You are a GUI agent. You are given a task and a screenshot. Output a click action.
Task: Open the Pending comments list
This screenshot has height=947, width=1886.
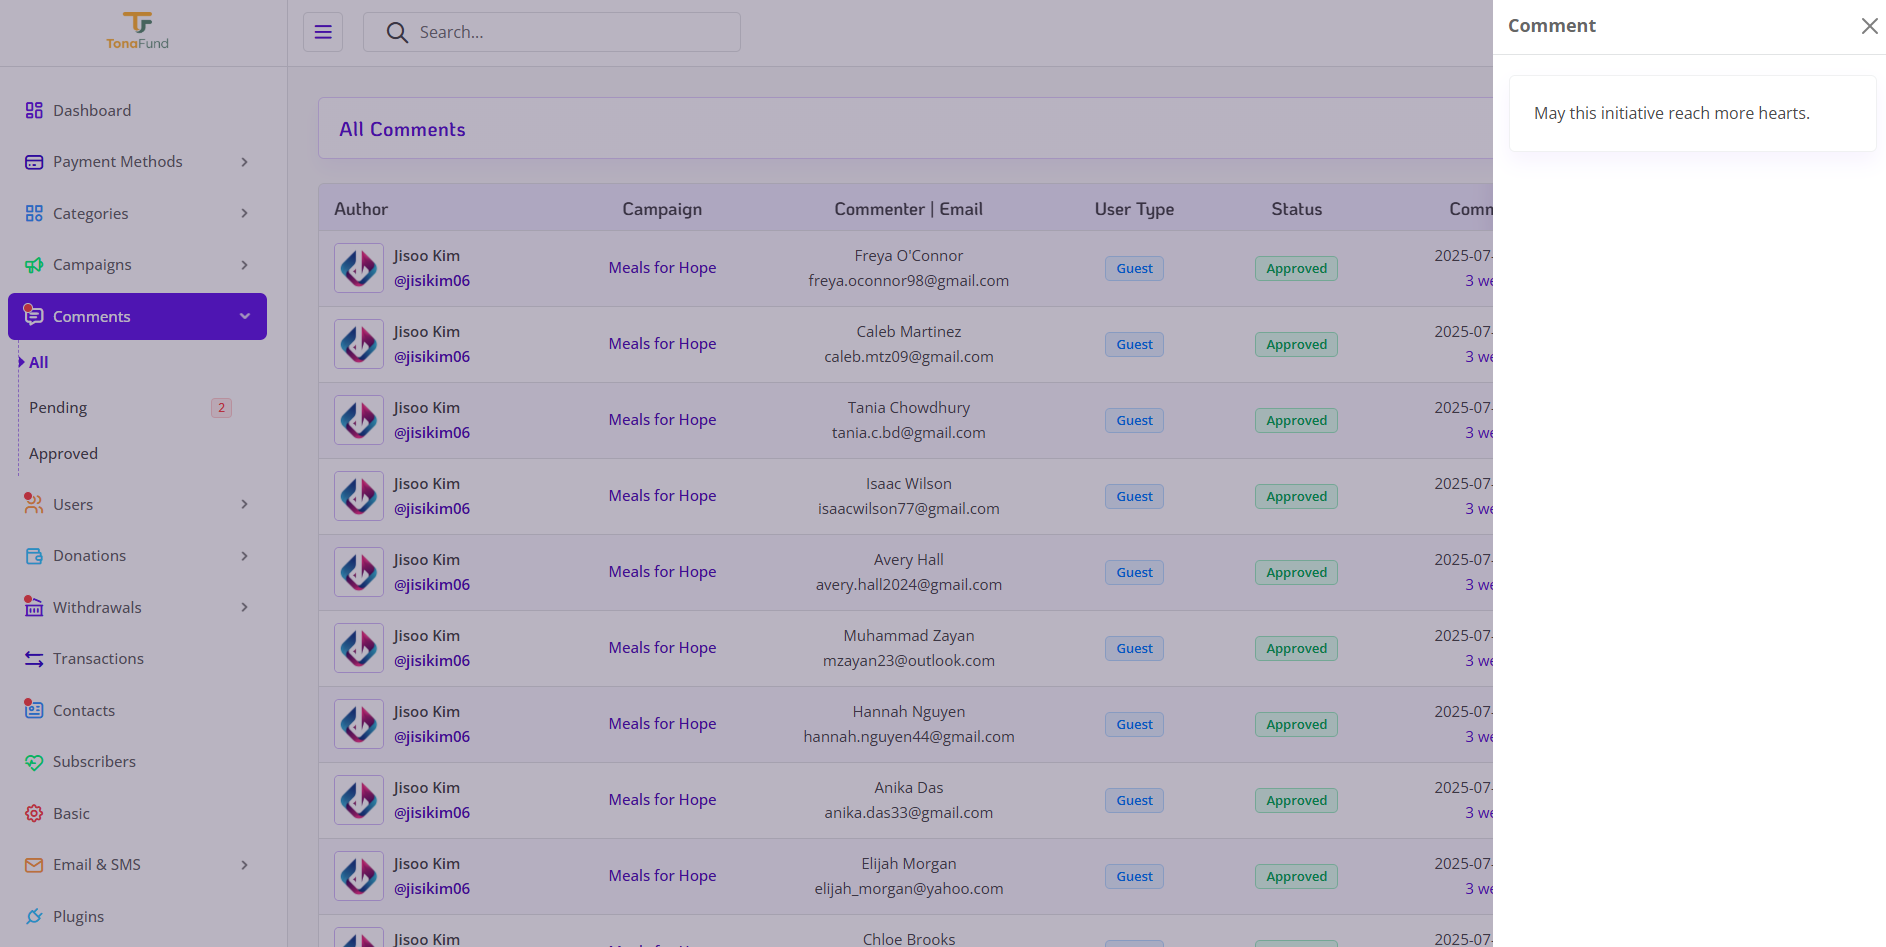[x=58, y=408]
